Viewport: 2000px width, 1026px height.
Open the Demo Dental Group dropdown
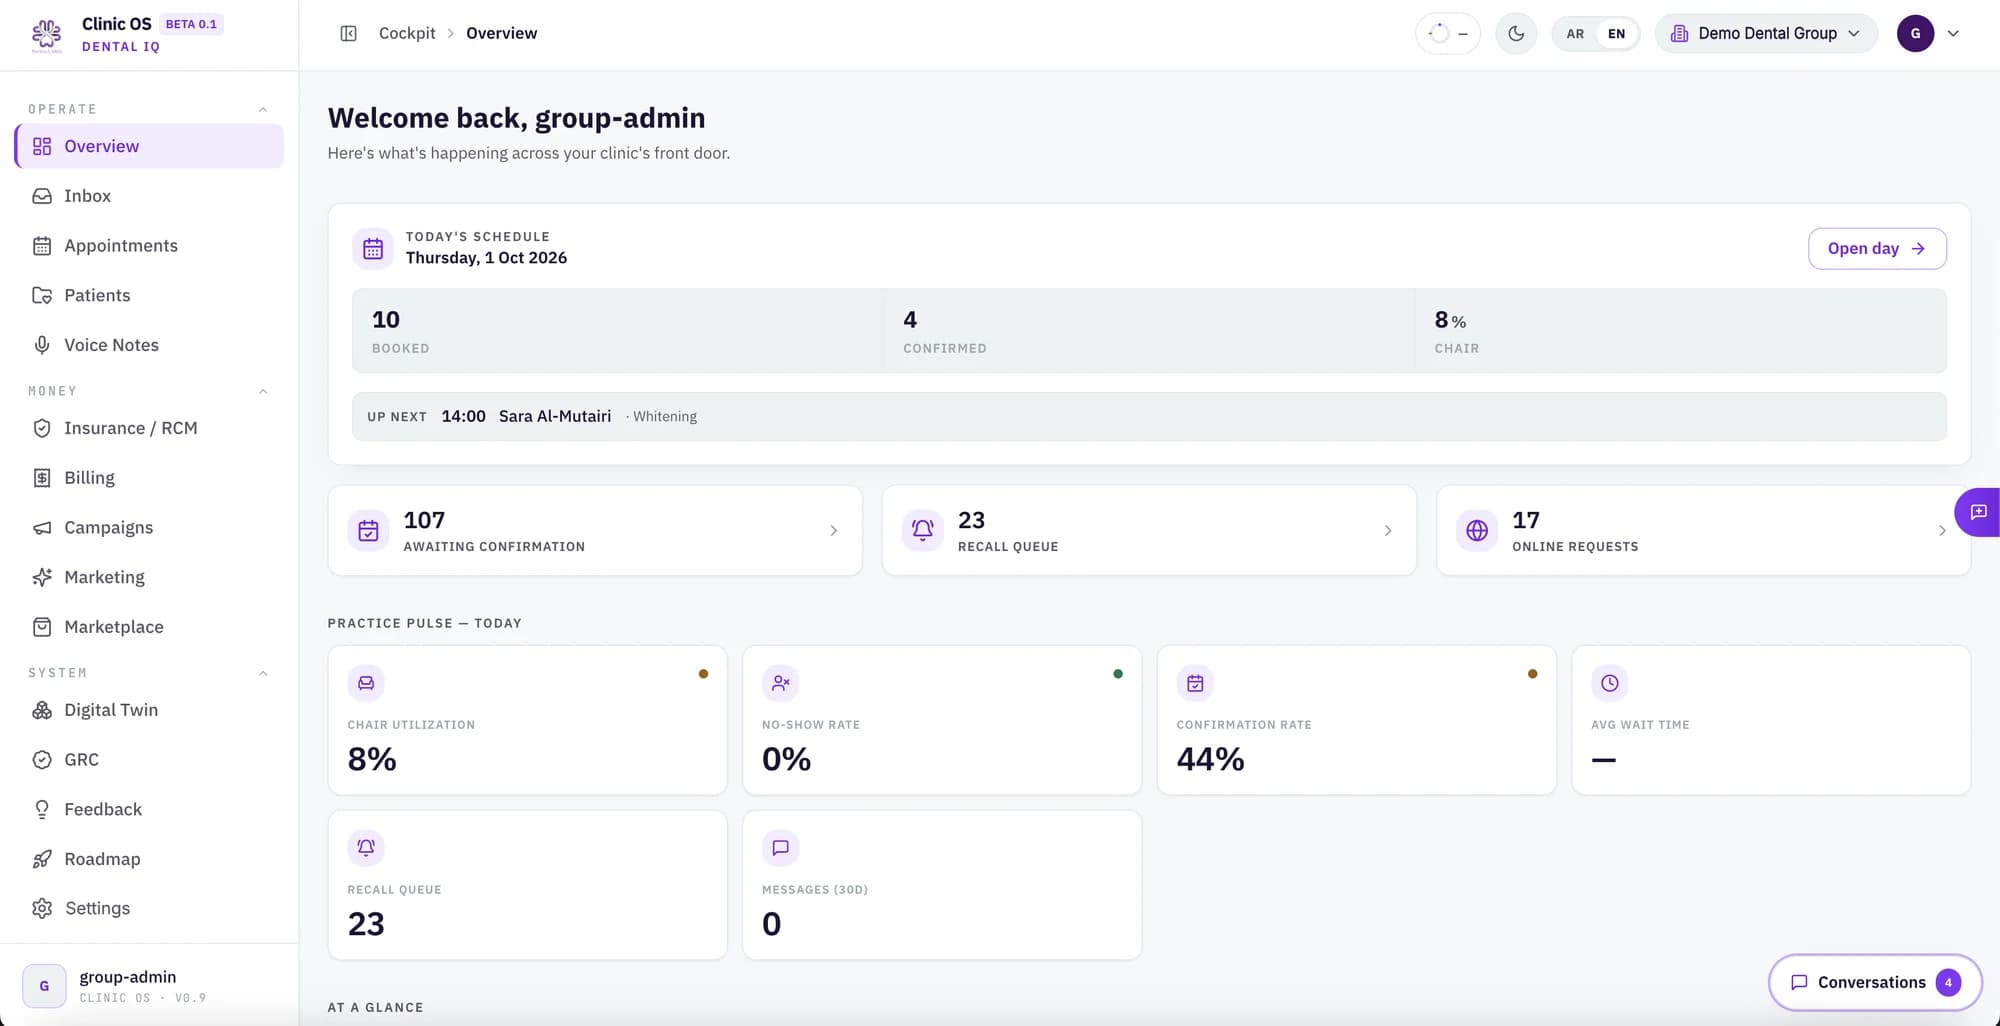(x=1766, y=34)
